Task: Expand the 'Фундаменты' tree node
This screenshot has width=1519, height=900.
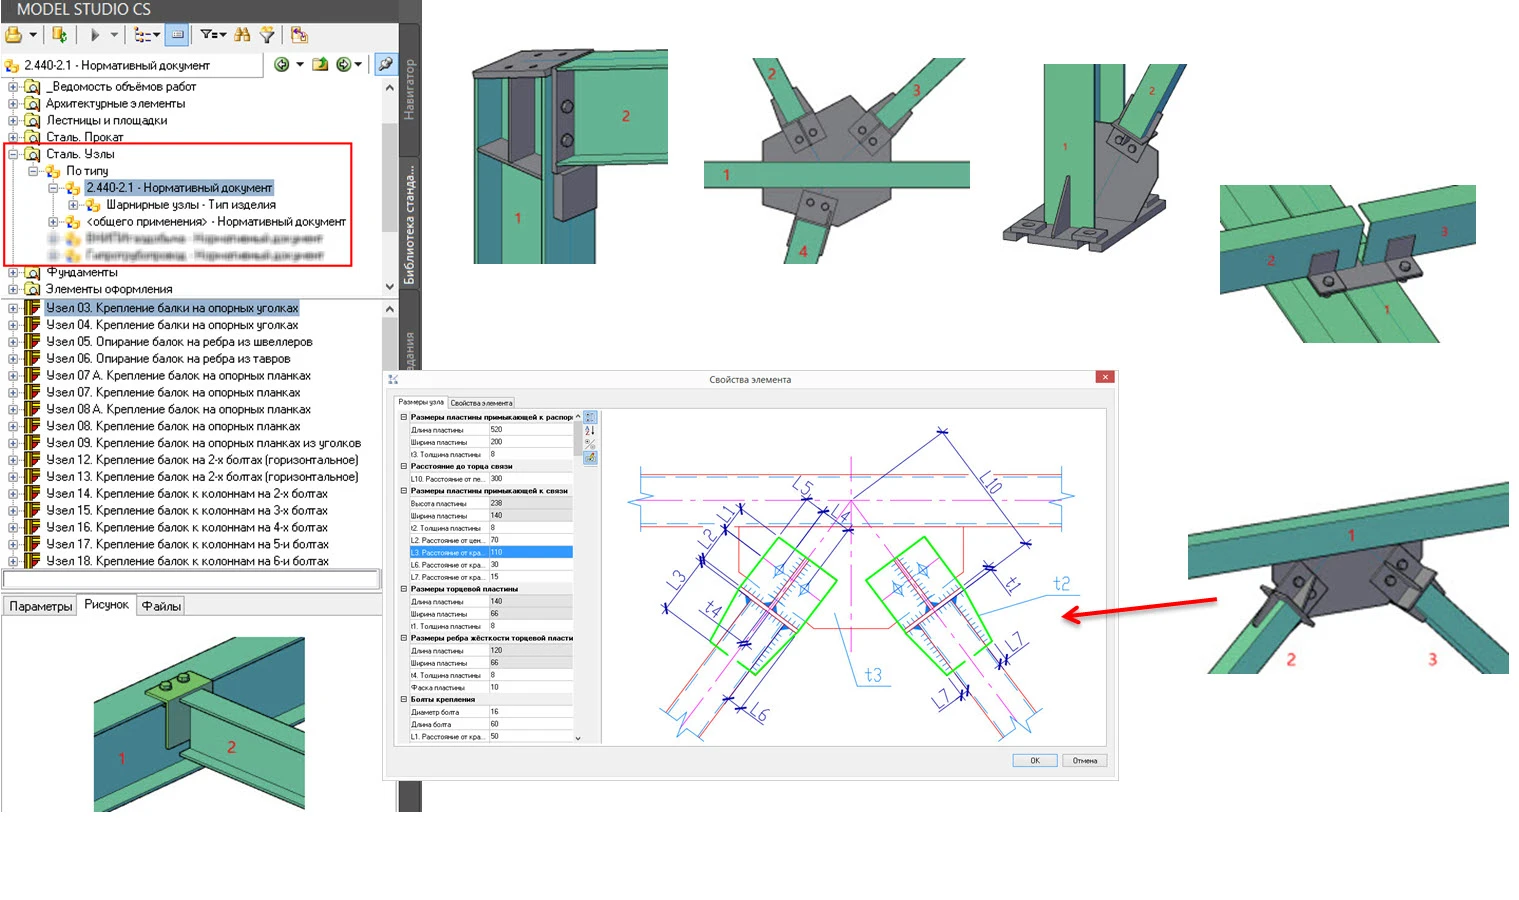Action: click(x=13, y=273)
